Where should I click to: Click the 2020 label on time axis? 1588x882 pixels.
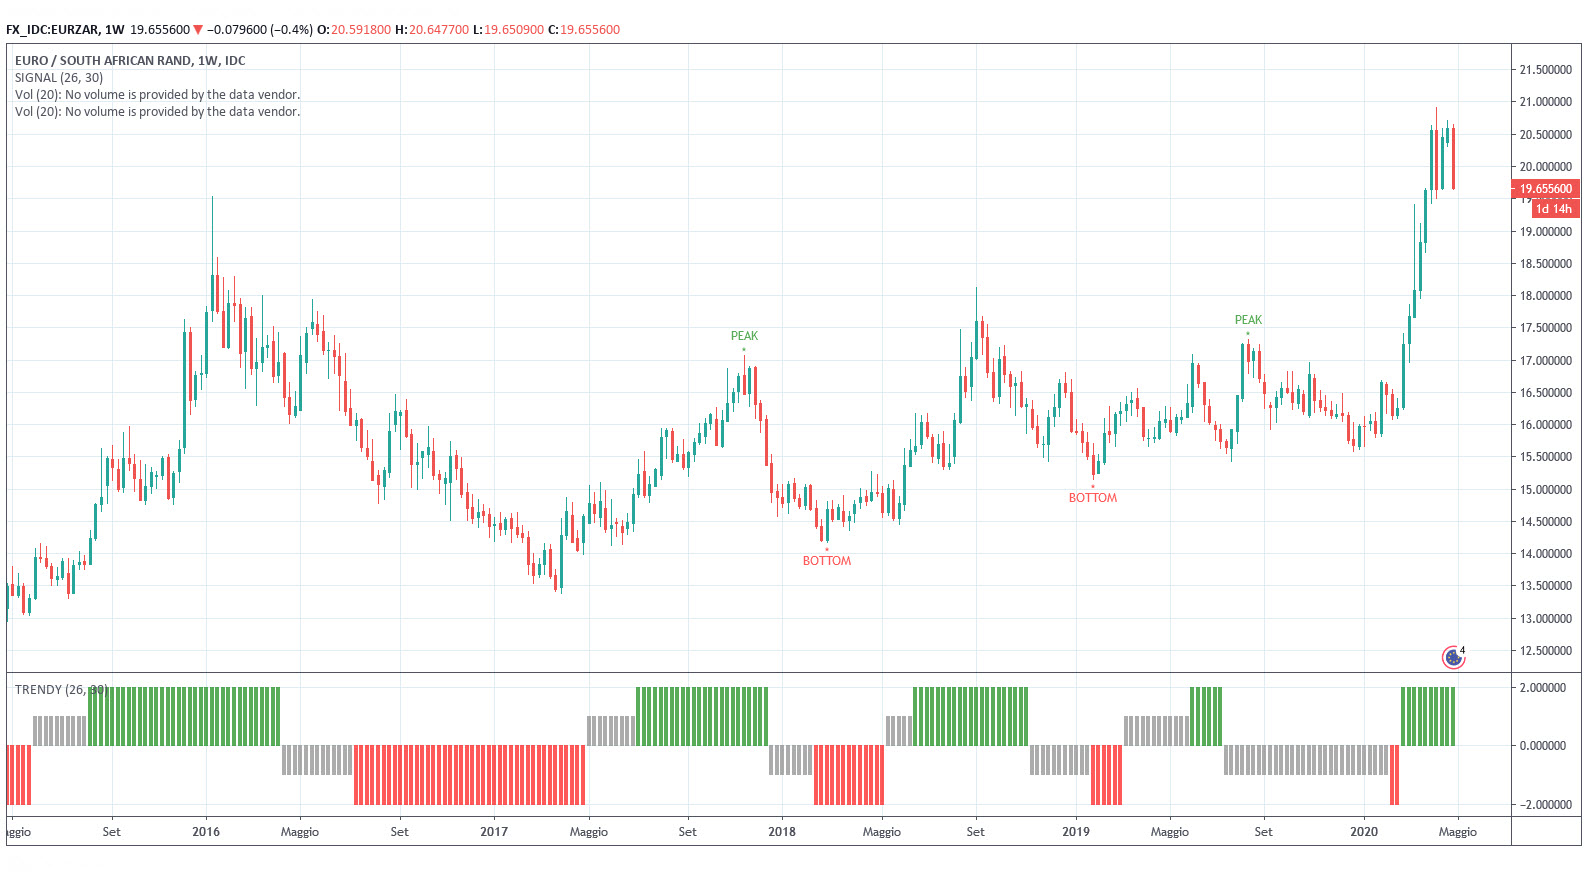tap(1364, 832)
